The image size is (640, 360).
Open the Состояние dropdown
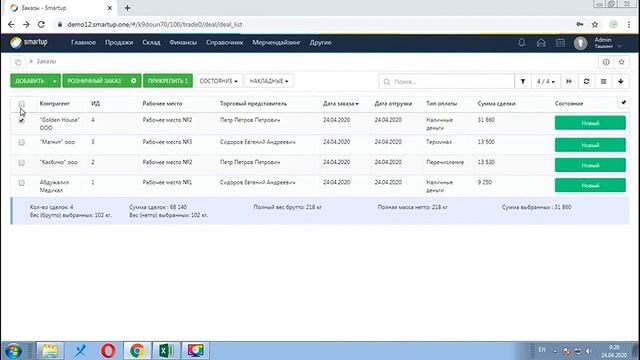pyautogui.click(x=218, y=81)
